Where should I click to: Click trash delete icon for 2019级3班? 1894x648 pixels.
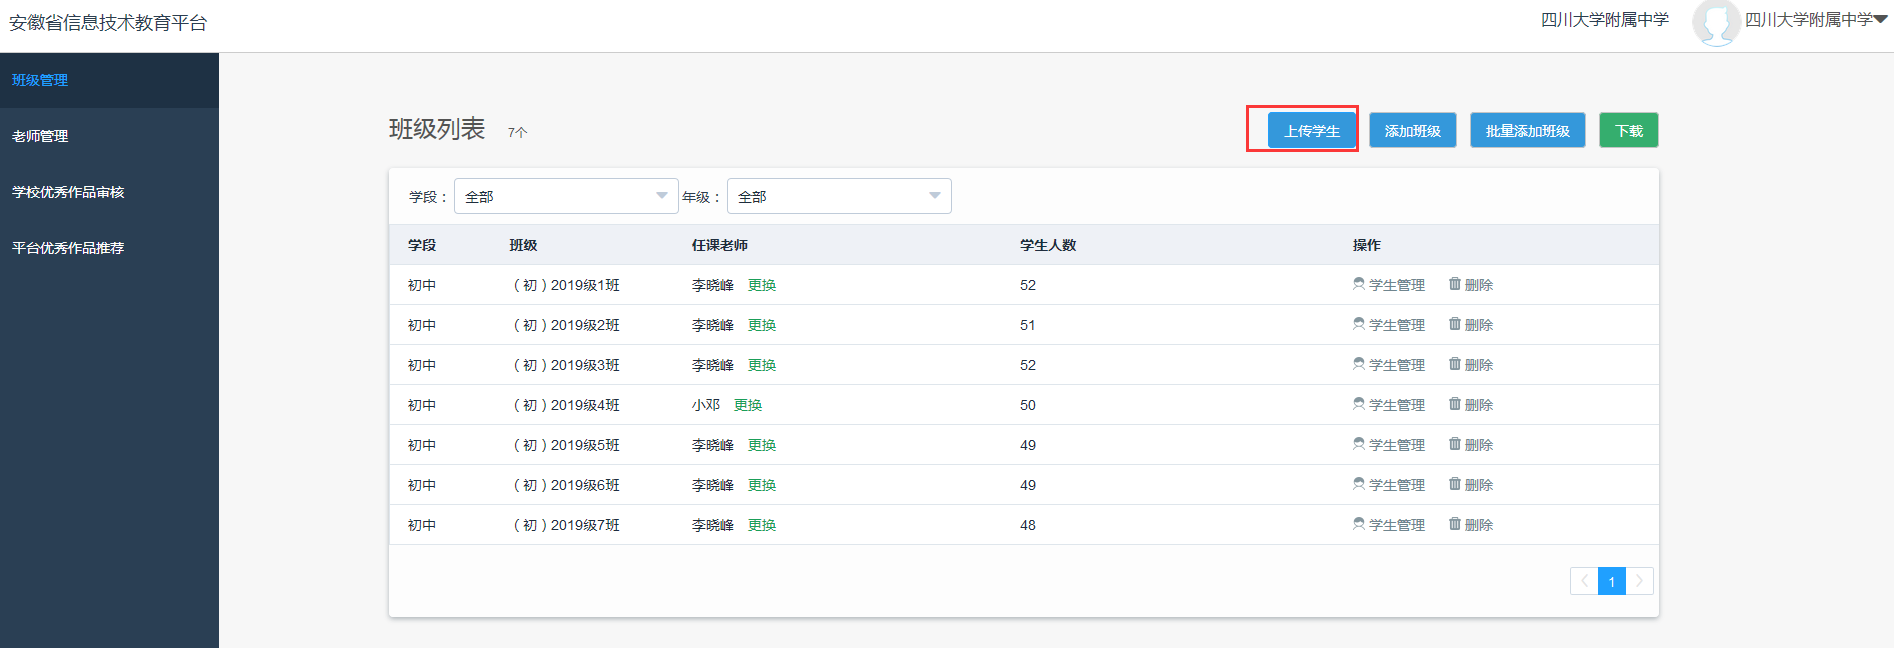pyautogui.click(x=1455, y=364)
